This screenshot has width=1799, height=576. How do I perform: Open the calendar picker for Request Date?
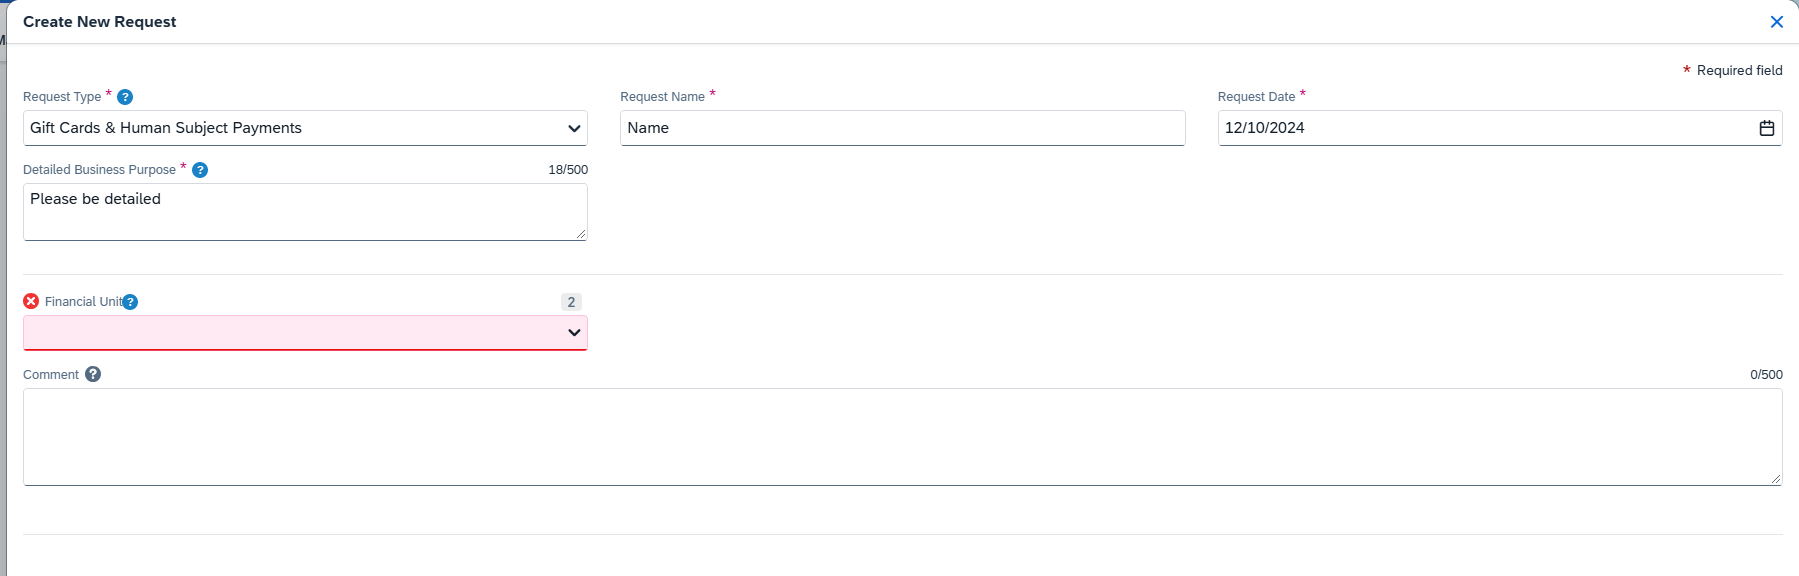tap(1766, 128)
